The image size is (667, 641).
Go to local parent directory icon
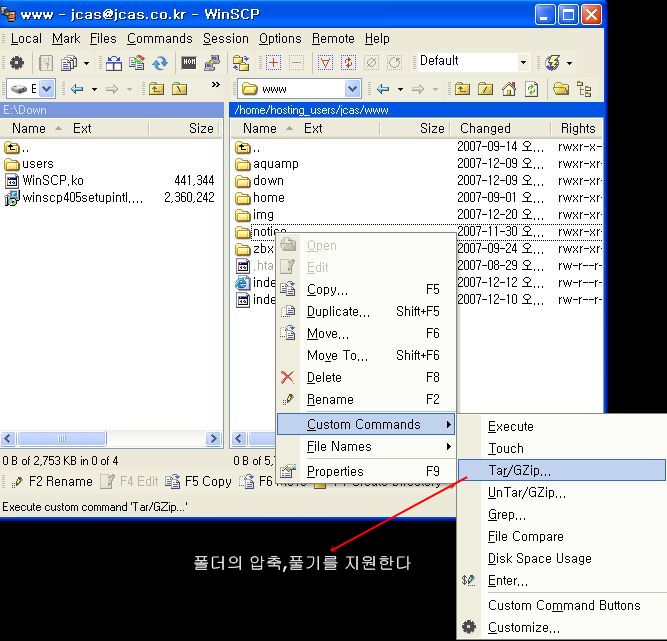coord(156,89)
